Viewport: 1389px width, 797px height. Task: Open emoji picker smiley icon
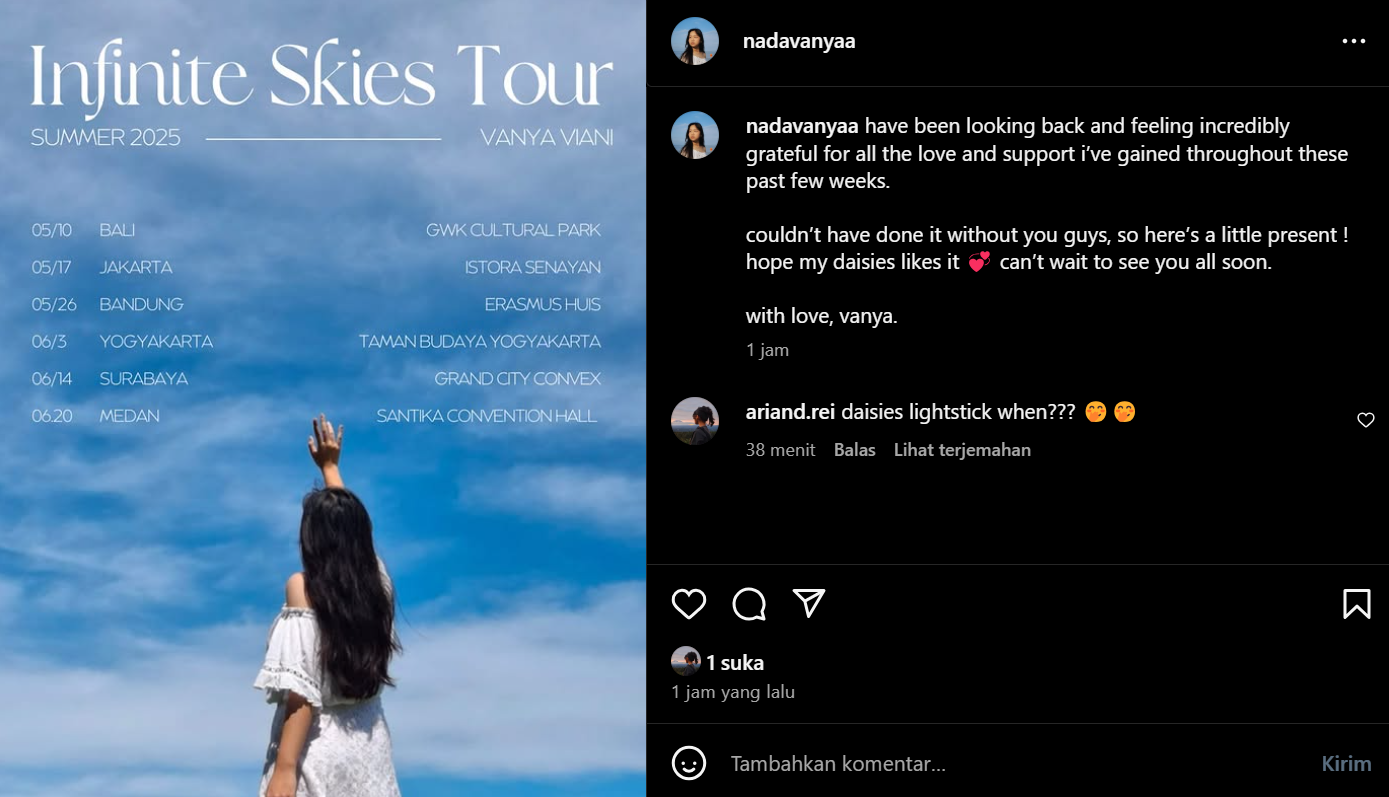click(689, 763)
